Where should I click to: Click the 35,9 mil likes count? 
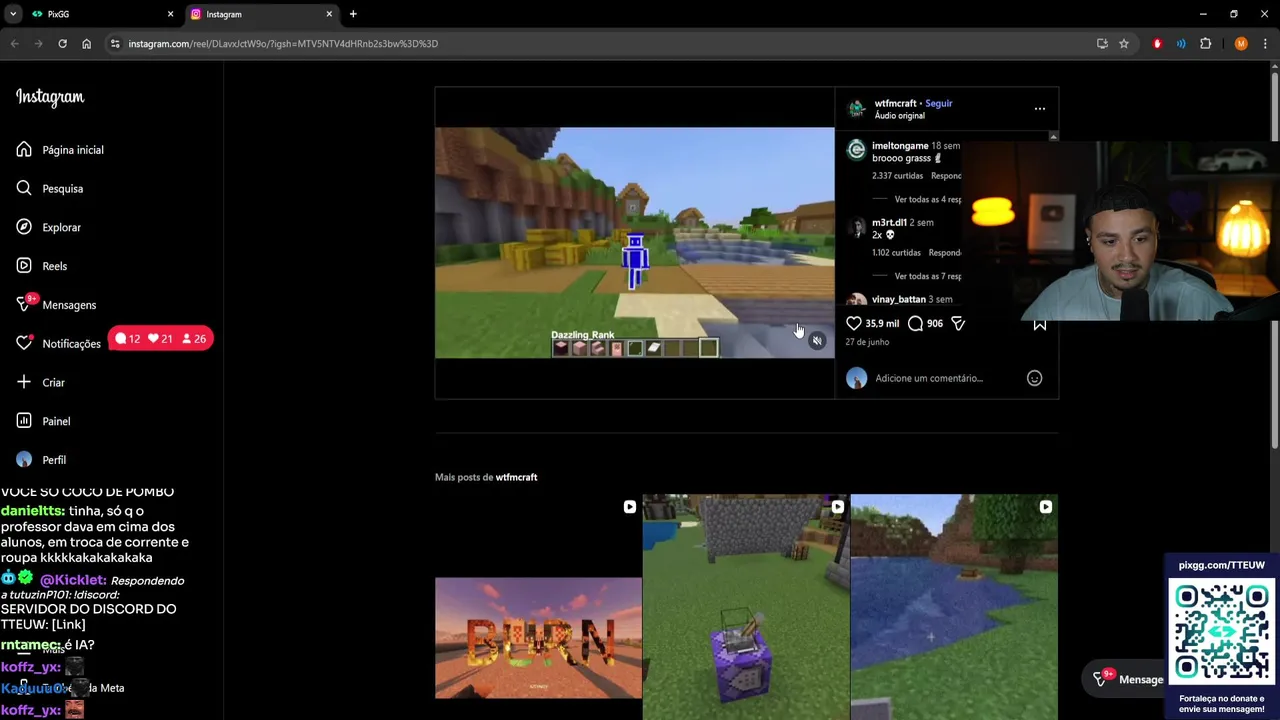(x=882, y=324)
